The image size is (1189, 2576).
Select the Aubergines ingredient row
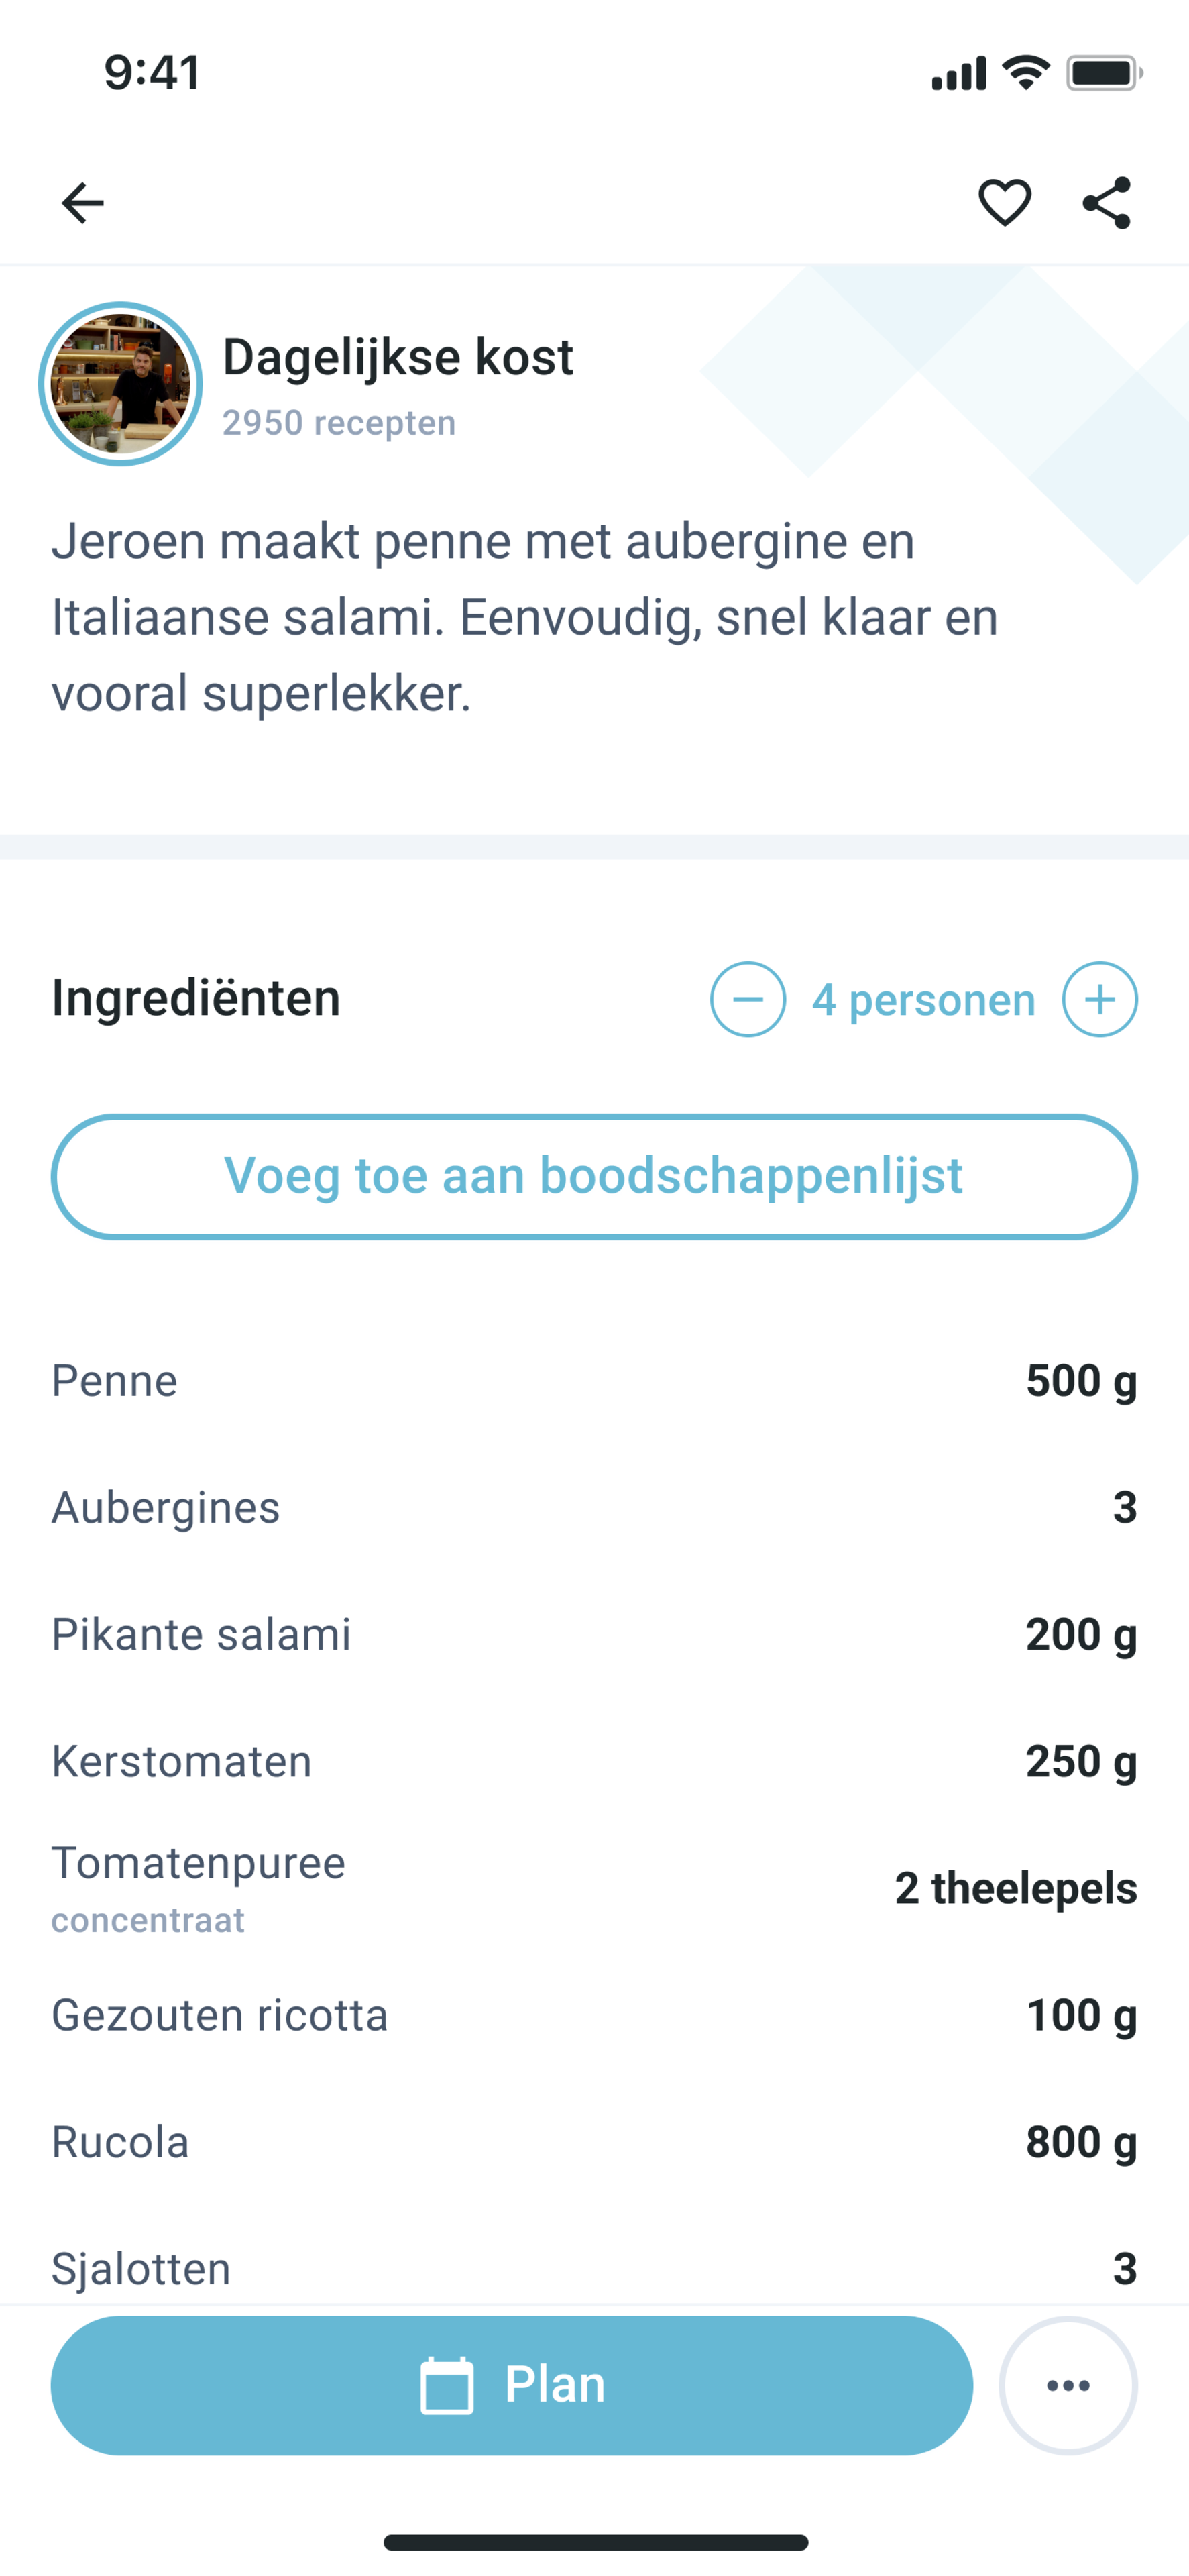point(594,1507)
